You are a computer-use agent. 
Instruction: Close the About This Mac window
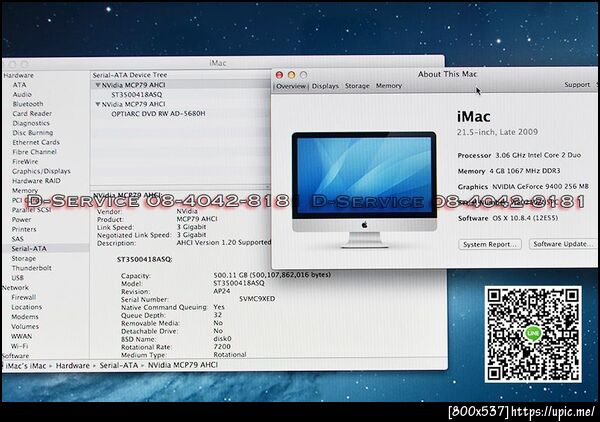(279, 75)
